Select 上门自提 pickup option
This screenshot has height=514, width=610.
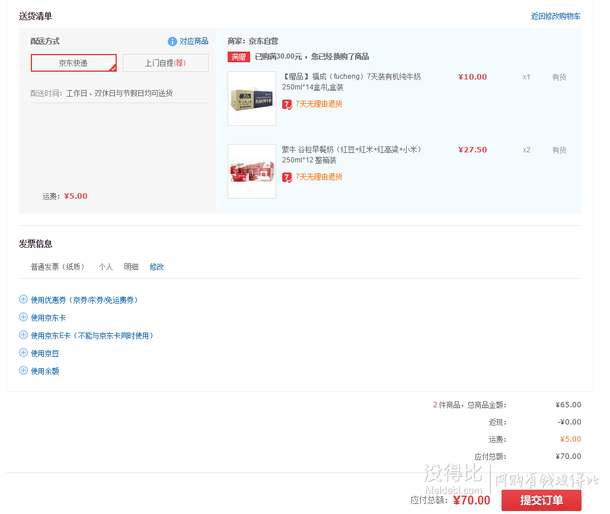pos(166,63)
